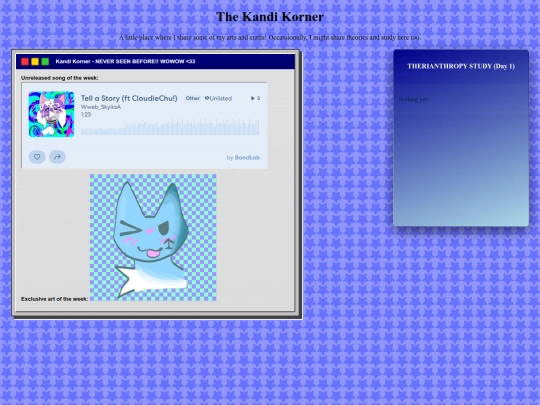Share the track with the arrow button

(x=57, y=157)
